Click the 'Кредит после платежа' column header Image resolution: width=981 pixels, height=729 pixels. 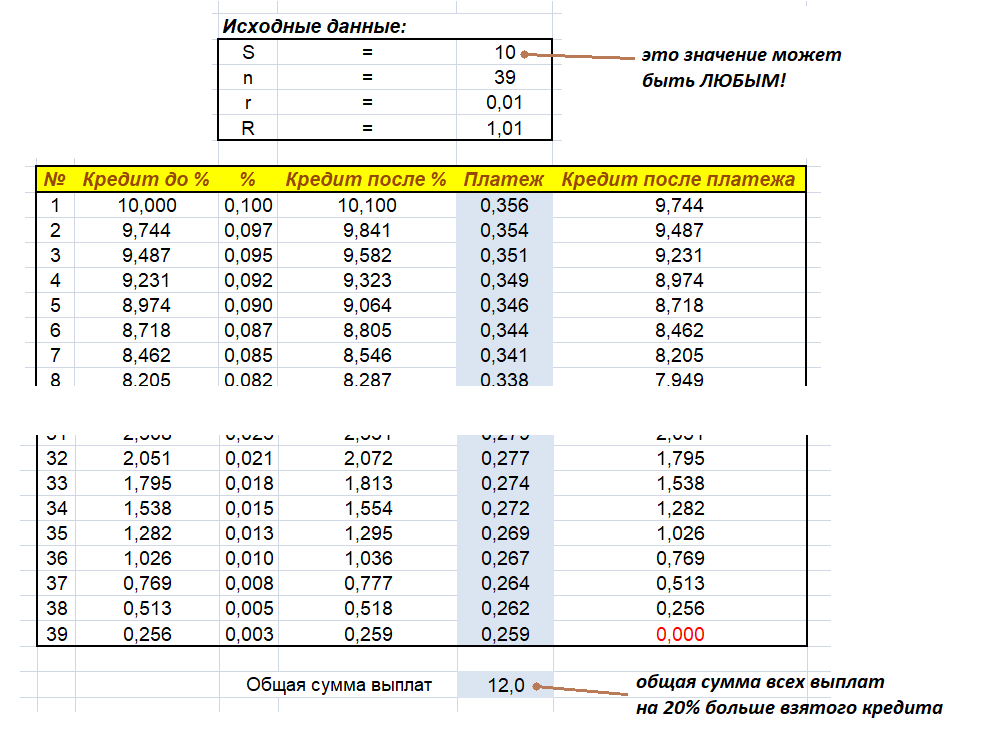click(679, 180)
